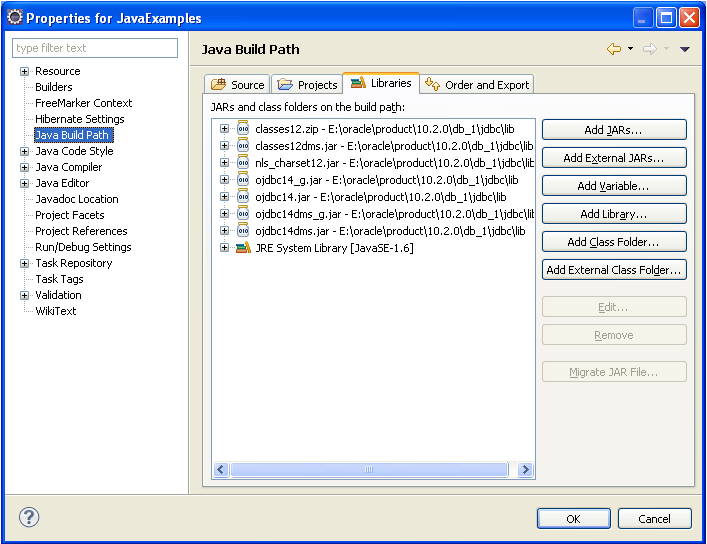Switch to the Source tab
This screenshot has height=544, width=707.
click(x=237, y=84)
